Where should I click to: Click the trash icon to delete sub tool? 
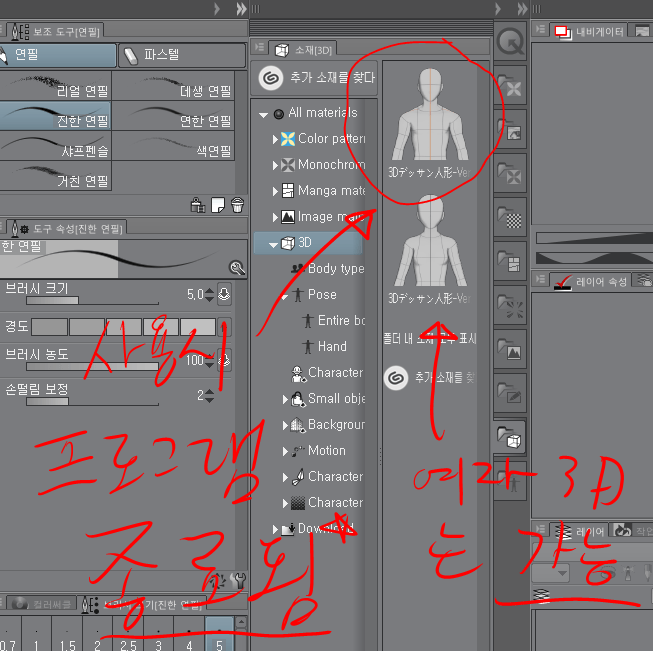click(x=237, y=204)
